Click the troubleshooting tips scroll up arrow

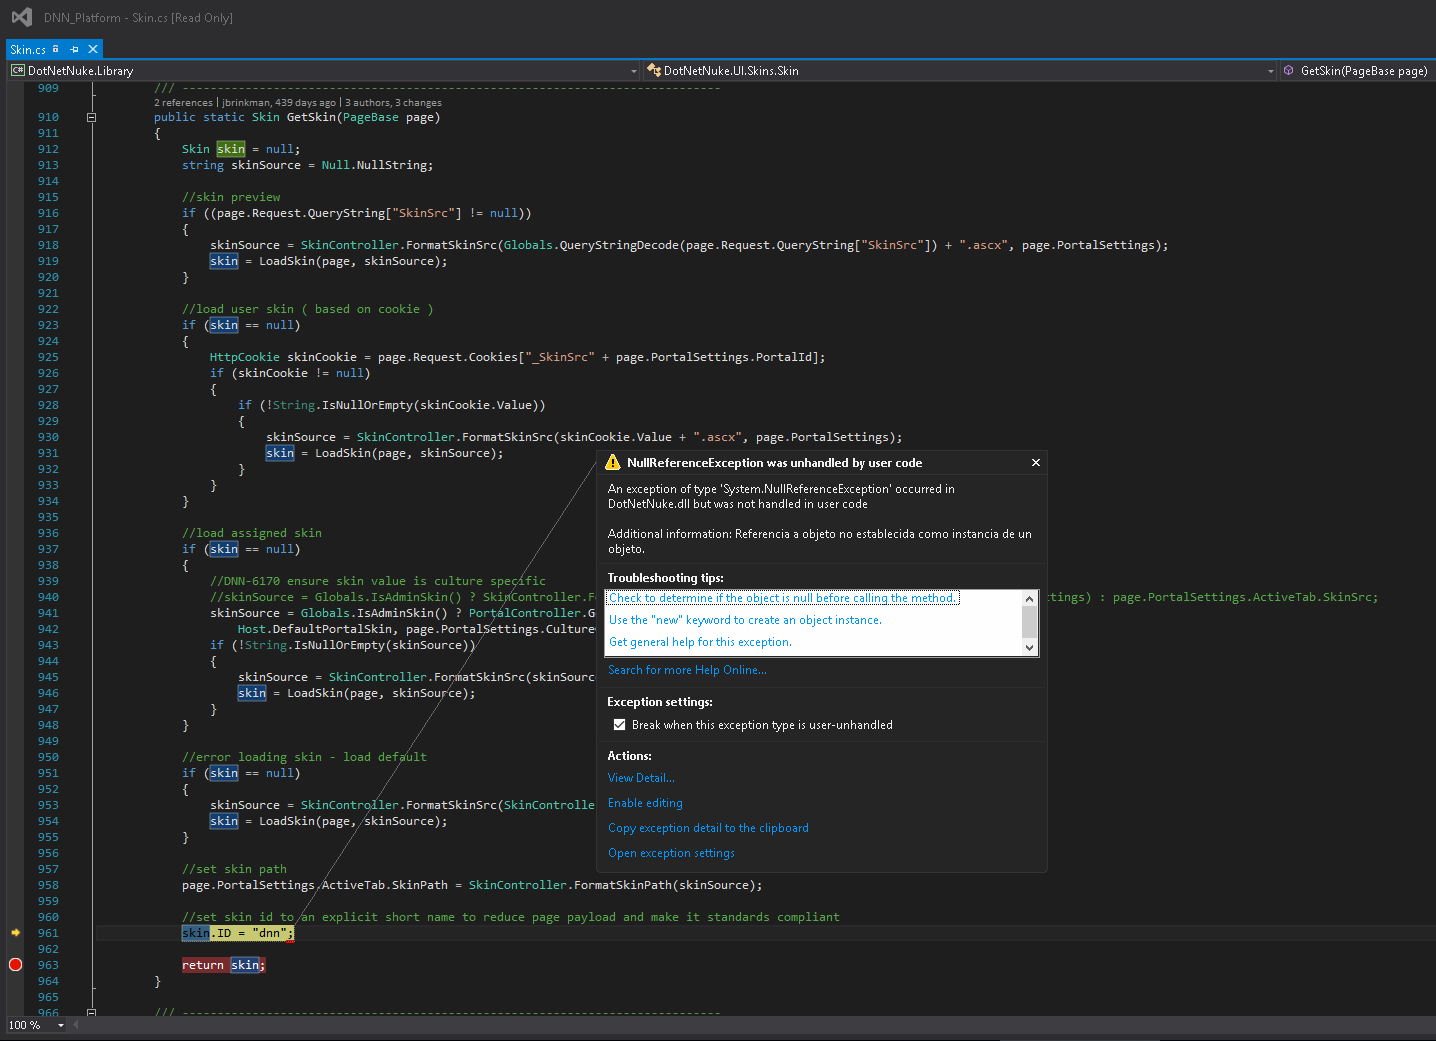[x=1029, y=598]
